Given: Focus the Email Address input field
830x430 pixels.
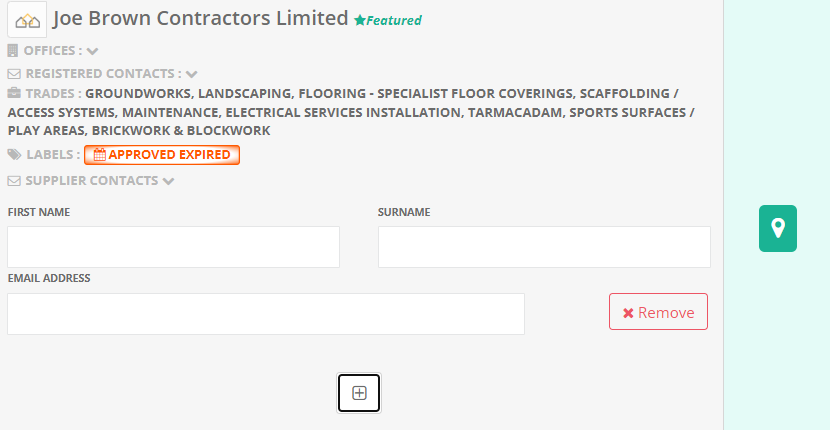Looking at the screenshot, I should click(265, 314).
